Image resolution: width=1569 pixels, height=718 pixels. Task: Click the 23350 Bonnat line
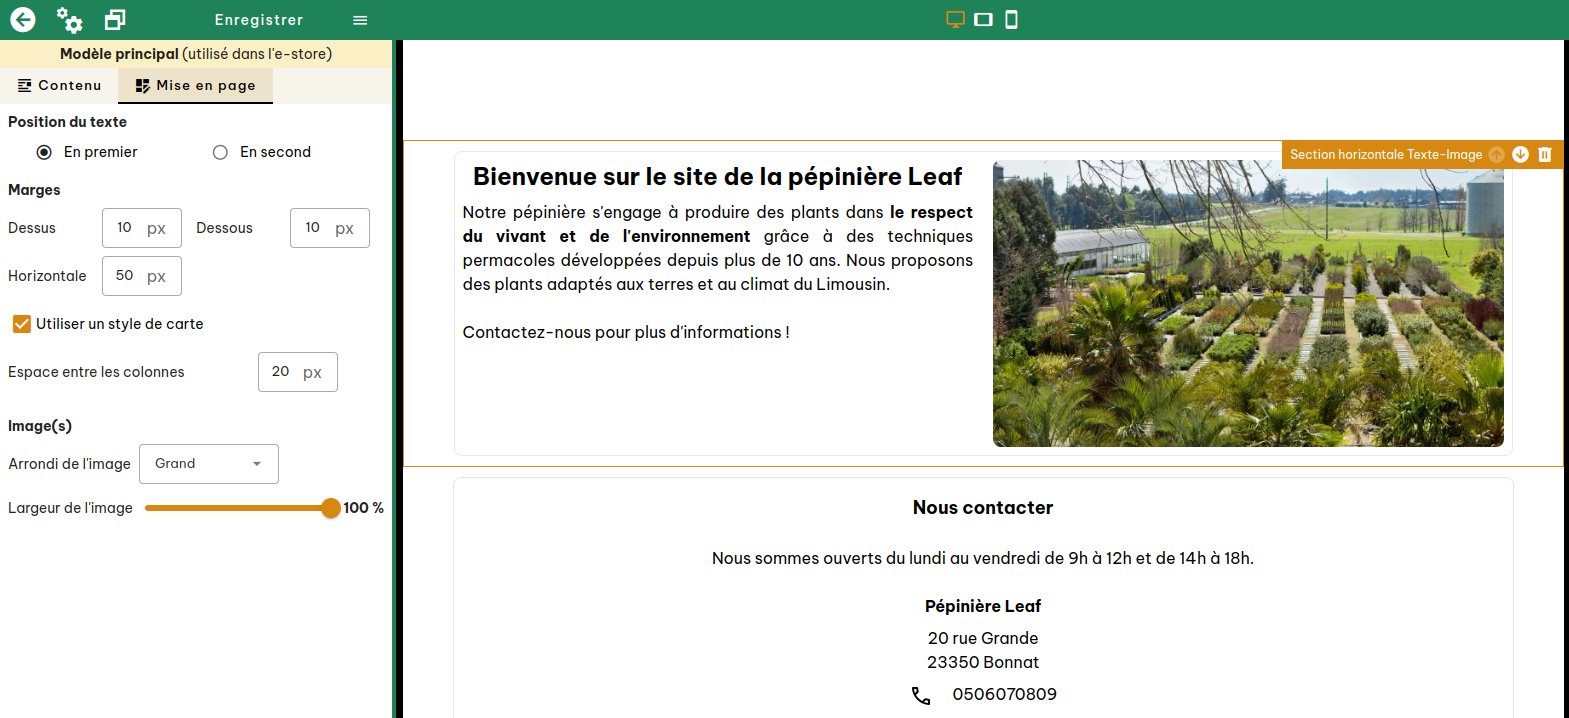pyautogui.click(x=983, y=662)
